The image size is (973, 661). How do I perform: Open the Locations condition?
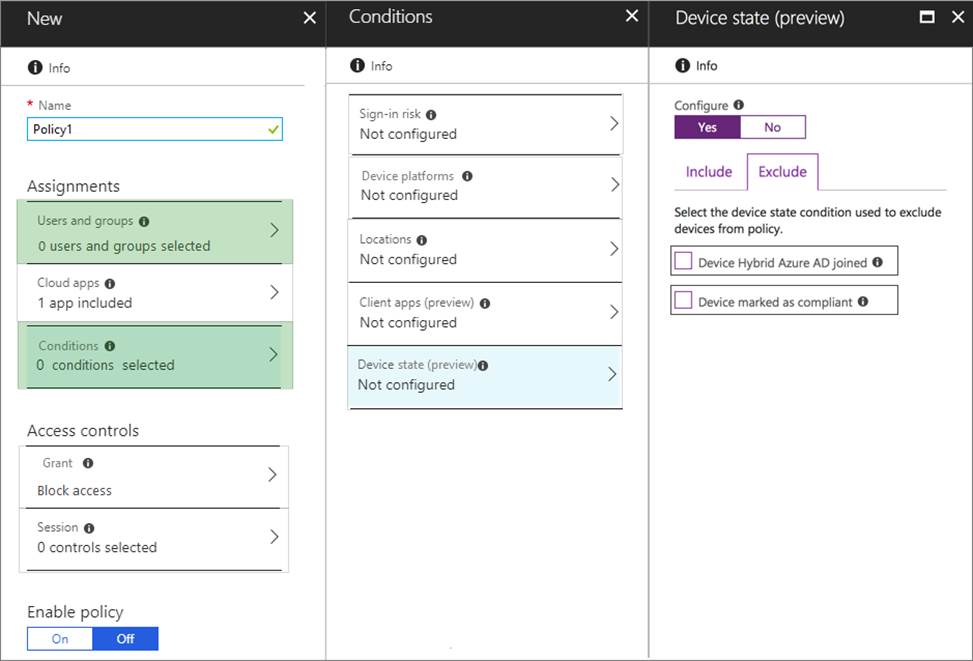pos(485,250)
